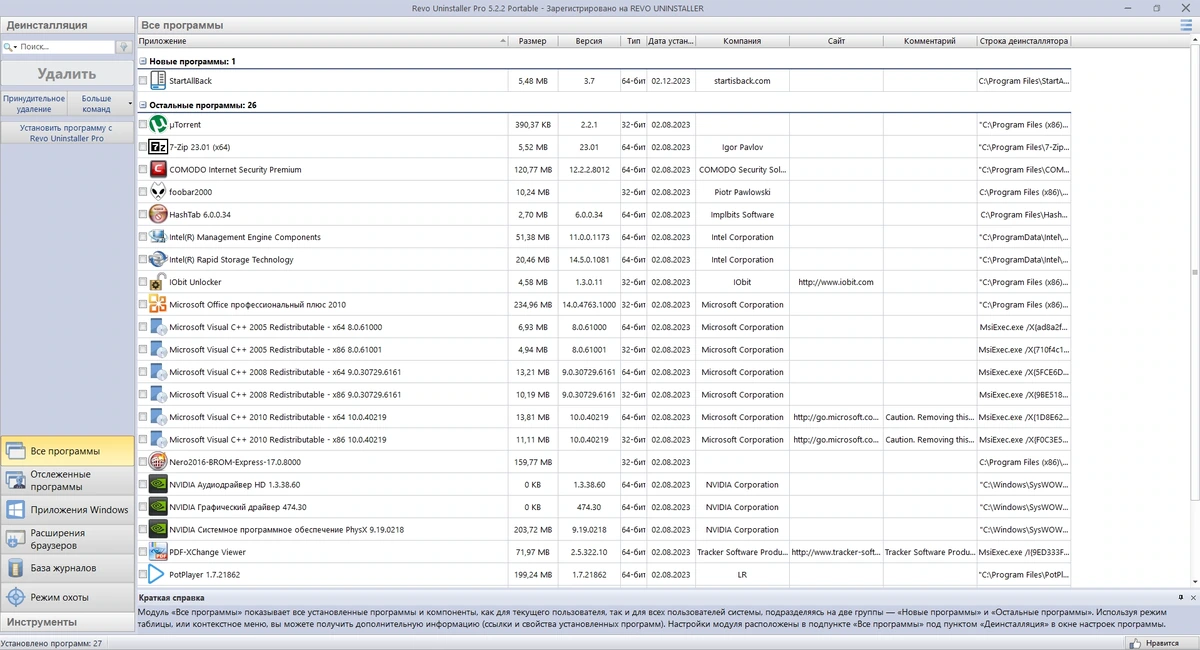
Task: Check the PDF-XChange Viewer checkbox
Action: pyautogui.click(x=142, y=553)
